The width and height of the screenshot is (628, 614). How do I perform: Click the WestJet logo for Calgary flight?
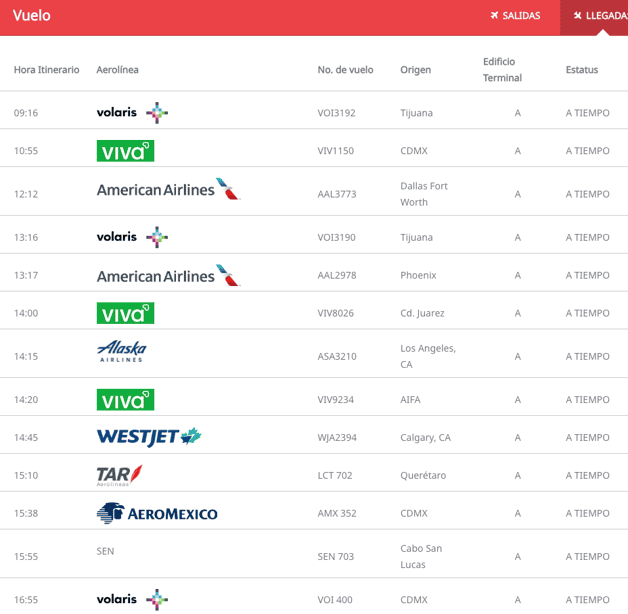(149, 437)
